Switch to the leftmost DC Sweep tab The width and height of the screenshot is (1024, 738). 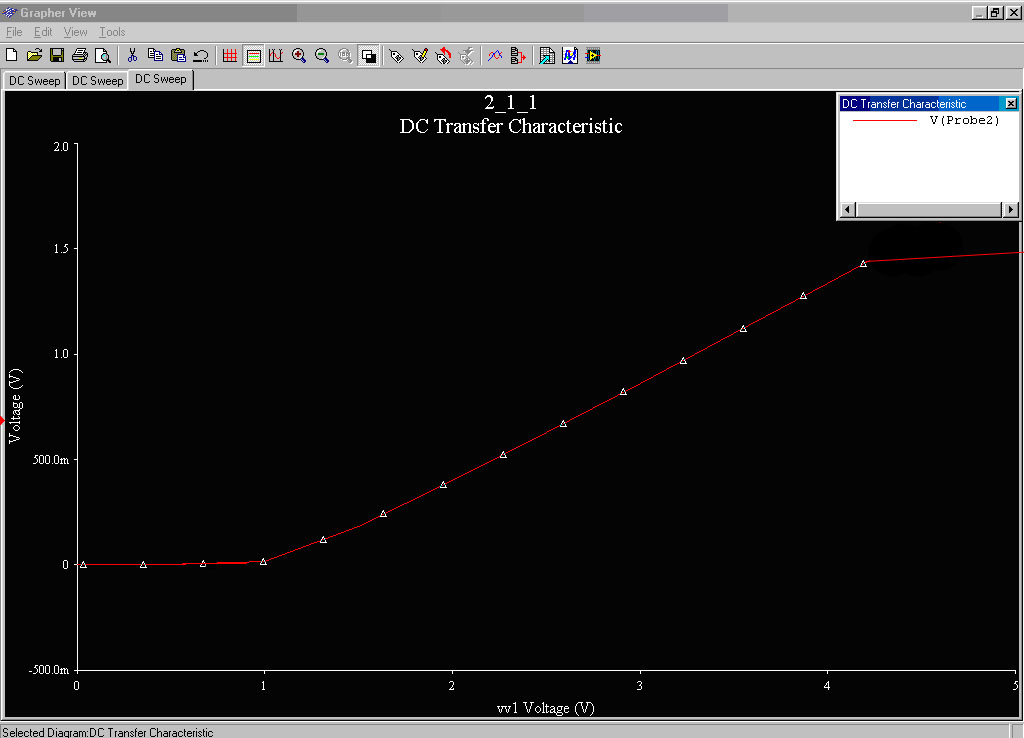tap(35, 81)
